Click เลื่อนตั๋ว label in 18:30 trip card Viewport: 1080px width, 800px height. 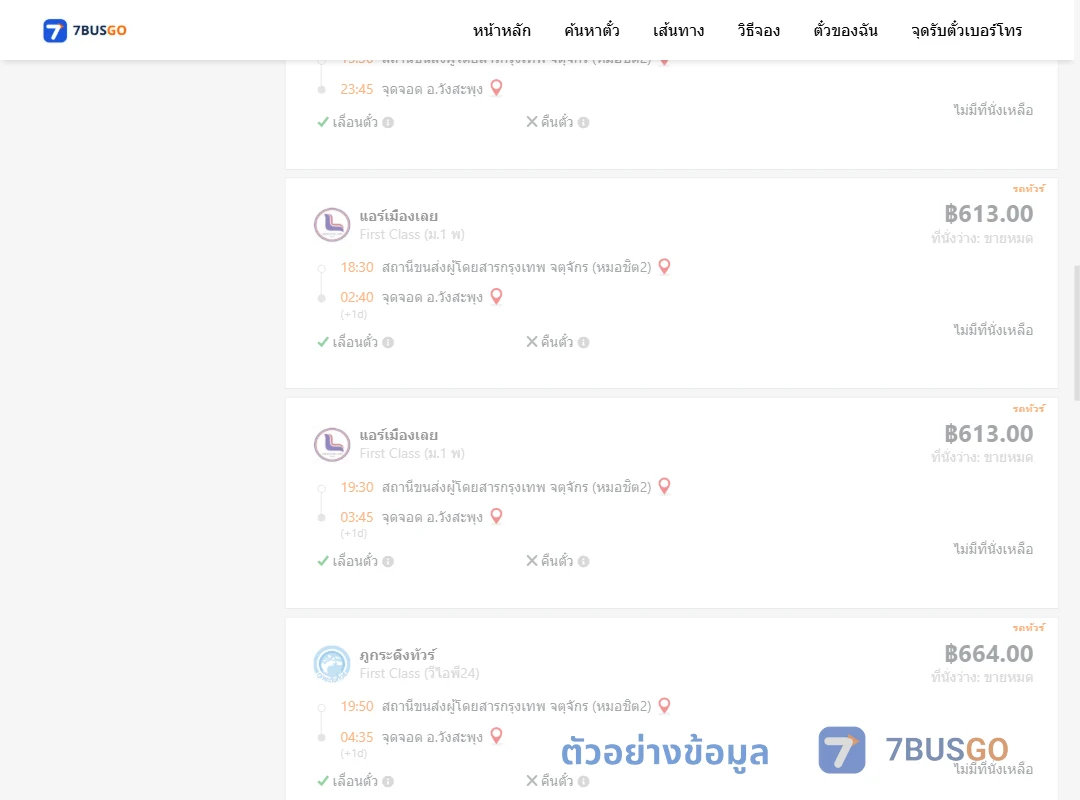tap(355, 342)
